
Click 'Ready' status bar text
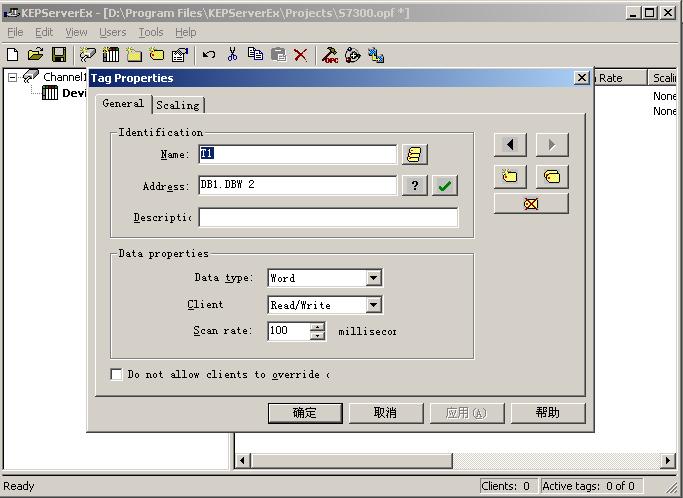[19, 486]
